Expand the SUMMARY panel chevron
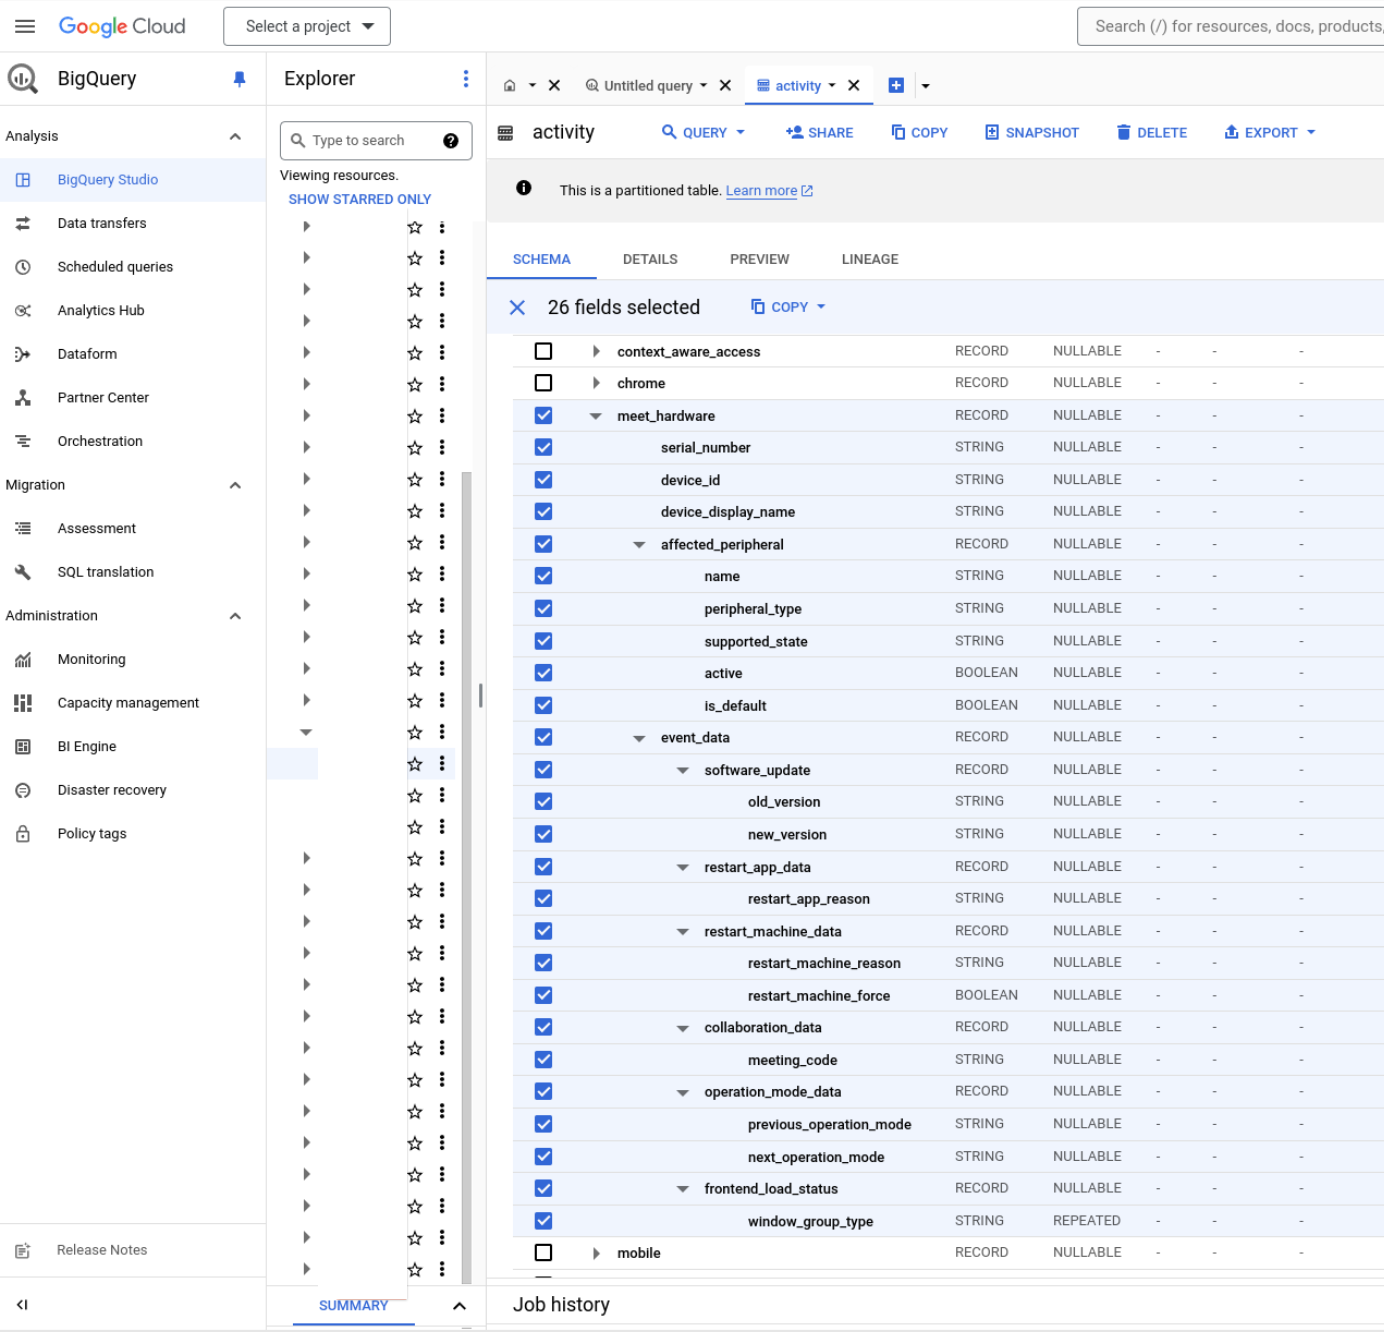Image resolution: width=1384 pixels, height=1332 pixels. [x=459, y=1306]
